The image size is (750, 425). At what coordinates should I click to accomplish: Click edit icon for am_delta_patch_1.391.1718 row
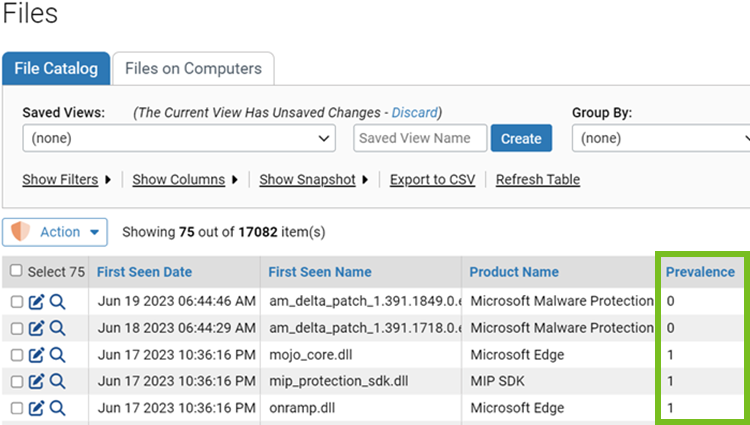coord(36,328)
